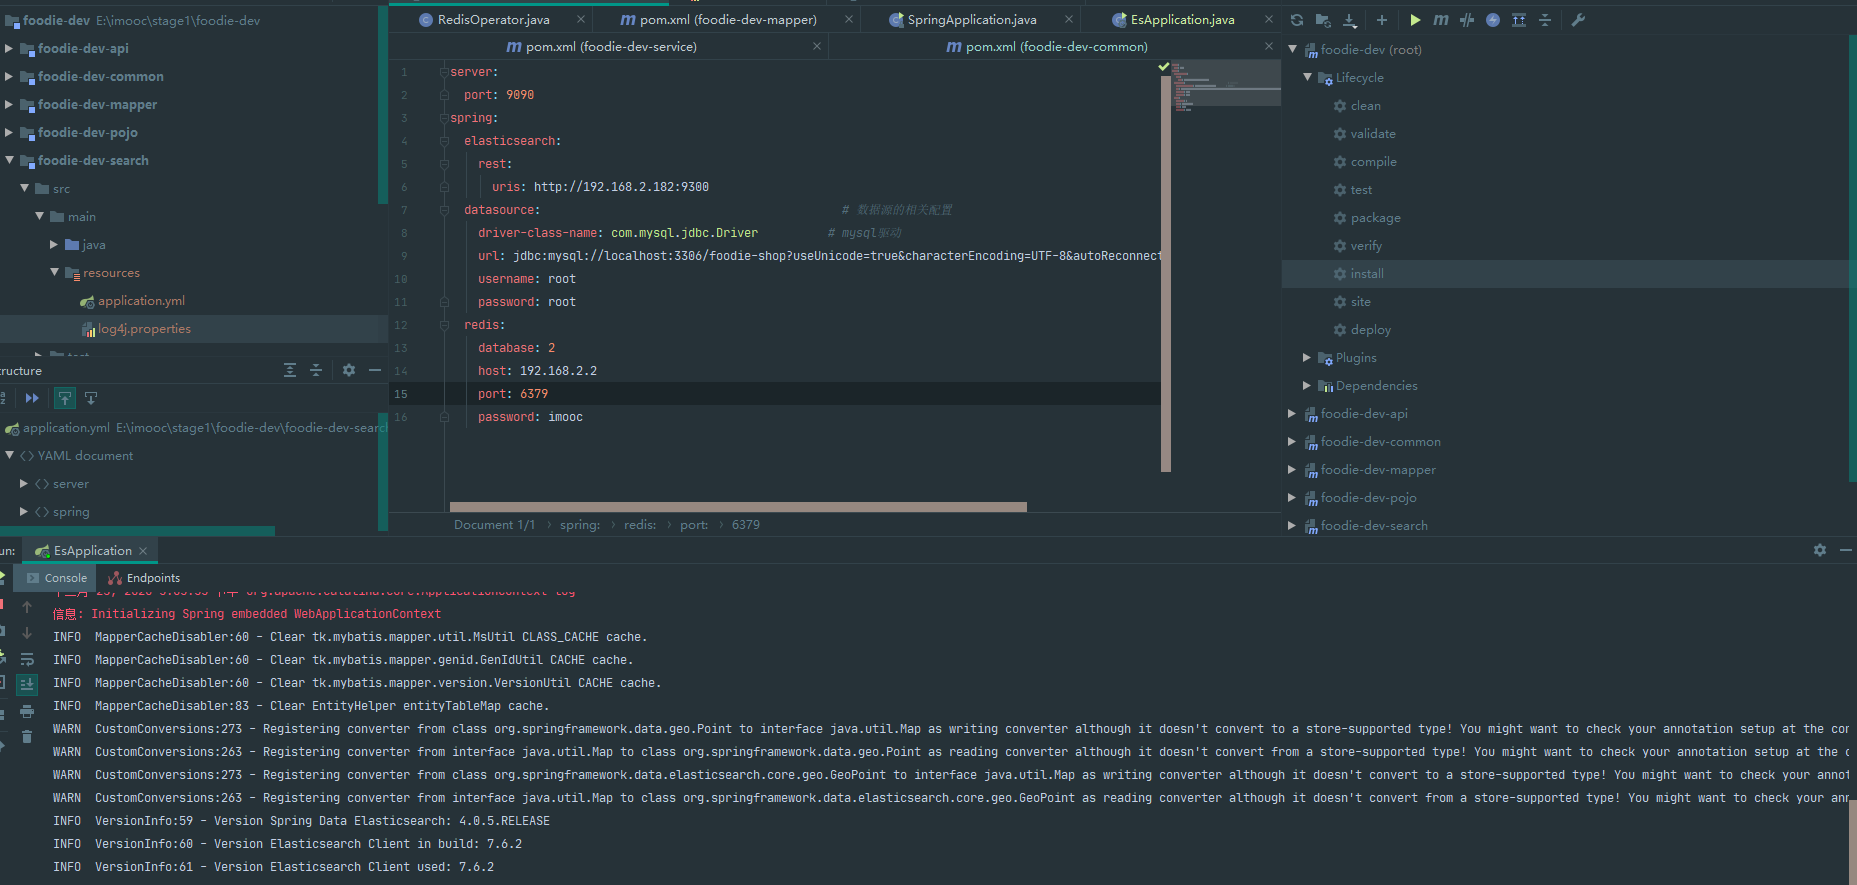1857x885 pixels.
Task: Click the editor horizontal scrollbar
Action: coord(738,507)
